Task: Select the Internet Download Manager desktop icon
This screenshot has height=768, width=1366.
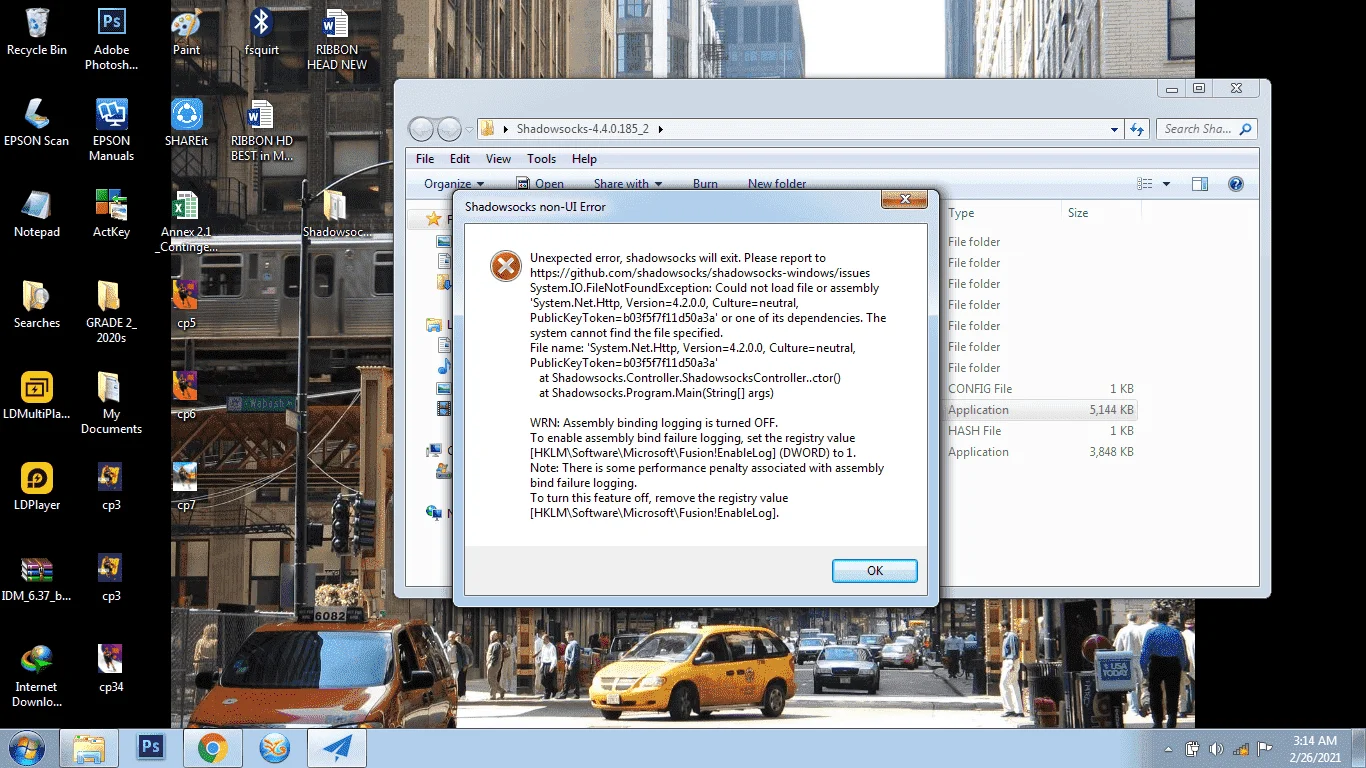Action: pyautogui.click(x=37, y=676)
